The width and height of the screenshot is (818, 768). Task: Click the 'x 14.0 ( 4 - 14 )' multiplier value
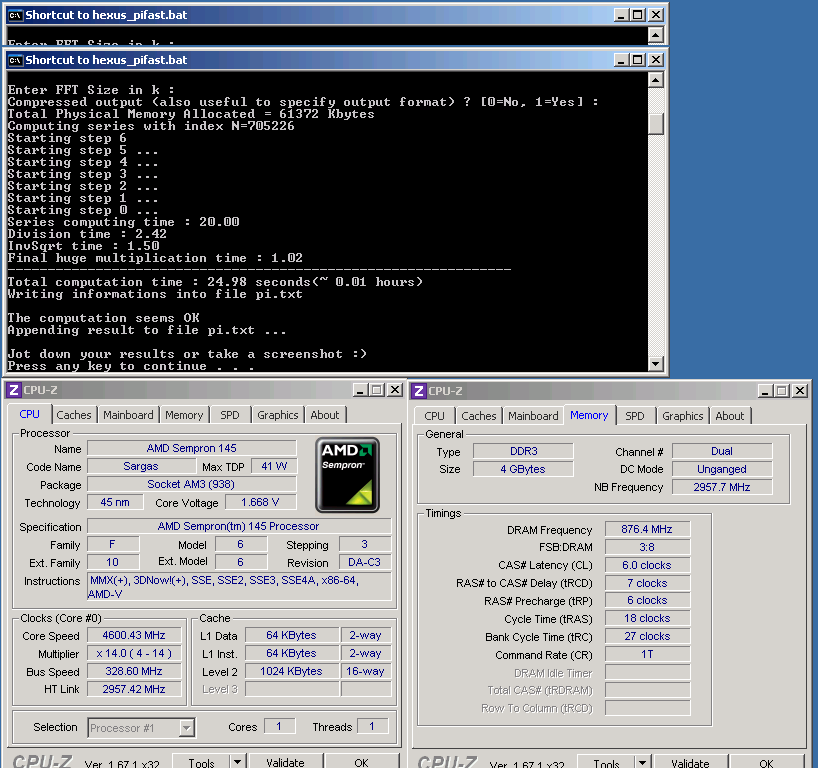[134, 653]
